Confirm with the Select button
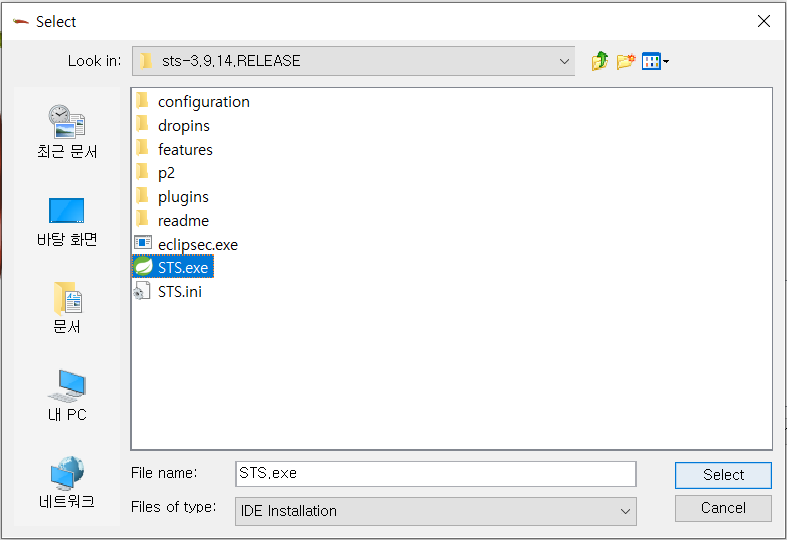The image size is (787, 540). tap(723, 475)
